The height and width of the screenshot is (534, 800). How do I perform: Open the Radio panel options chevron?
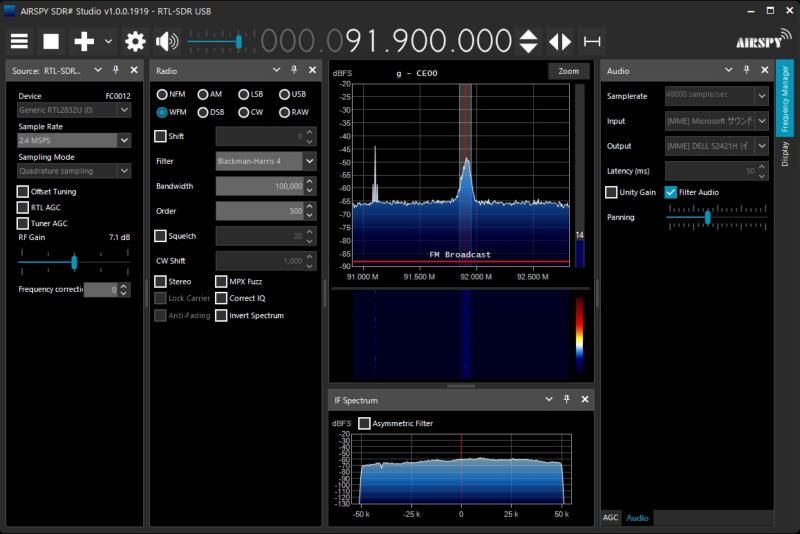pos(277,70)
